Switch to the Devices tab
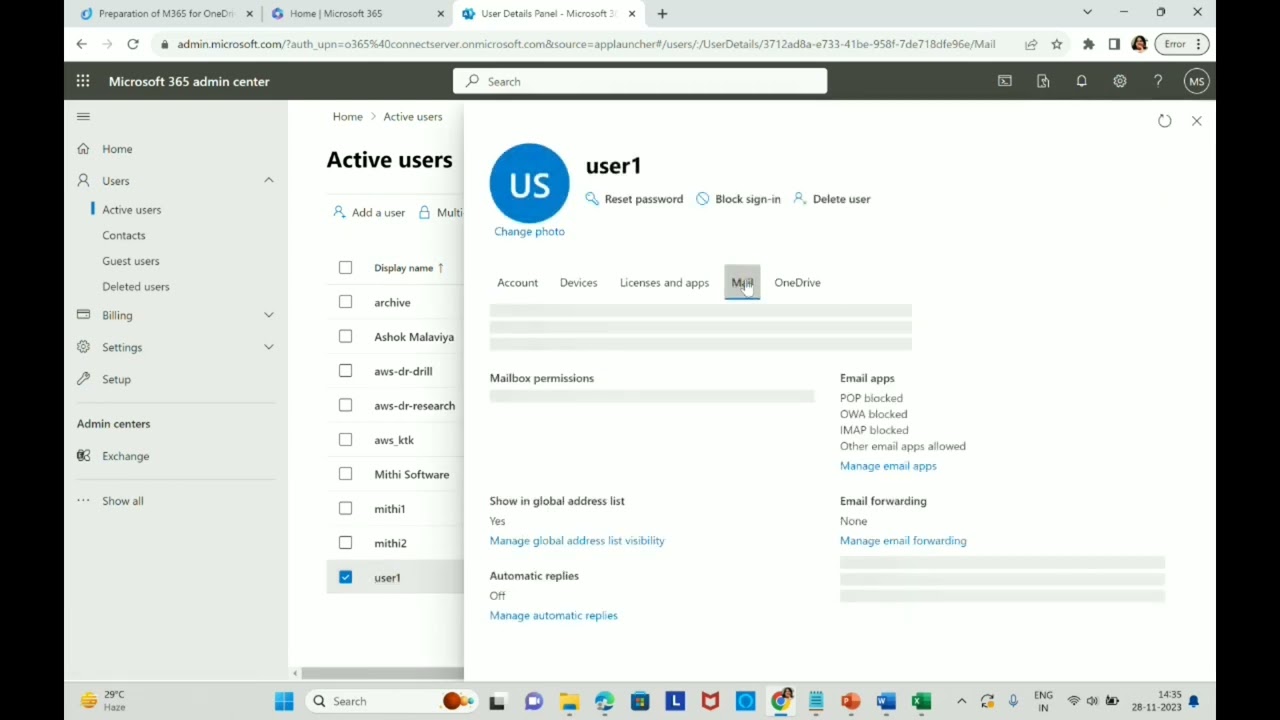The height and width of the screenshot is (720, 1280). 578,283
